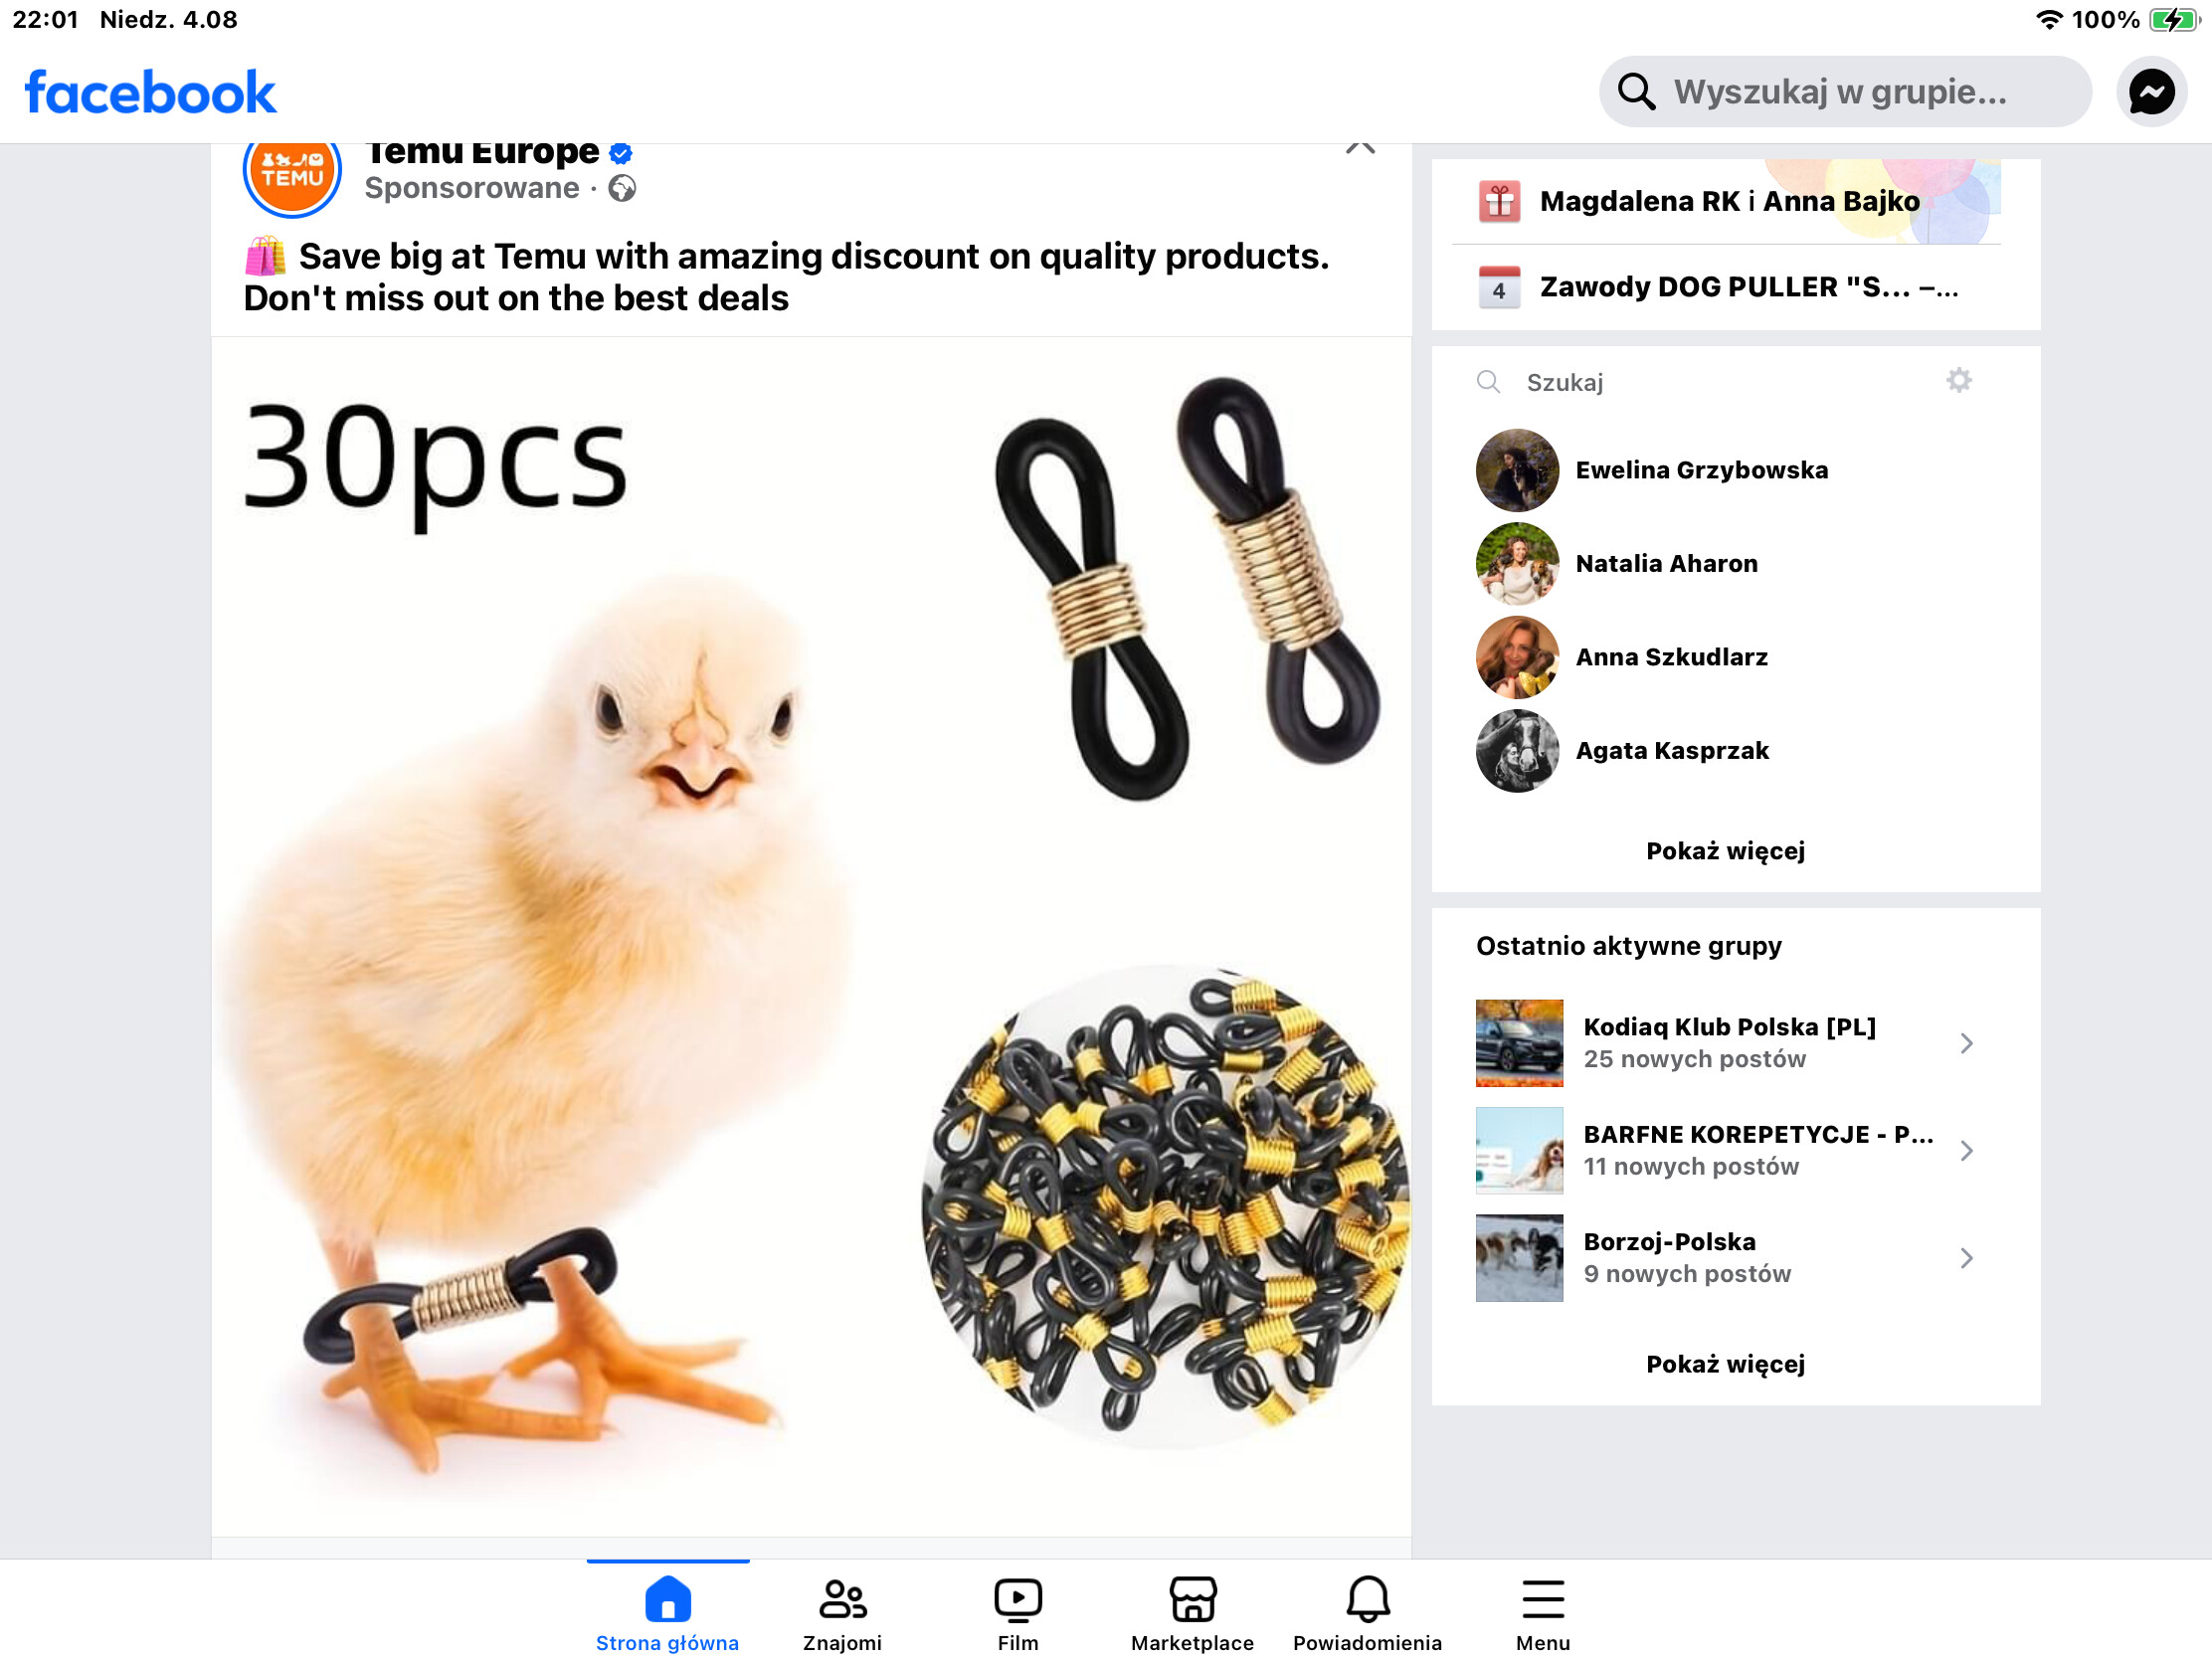Open Messenger from the top-right icon
This screenshot has height=1659, width=2212.
point(2151,92)
